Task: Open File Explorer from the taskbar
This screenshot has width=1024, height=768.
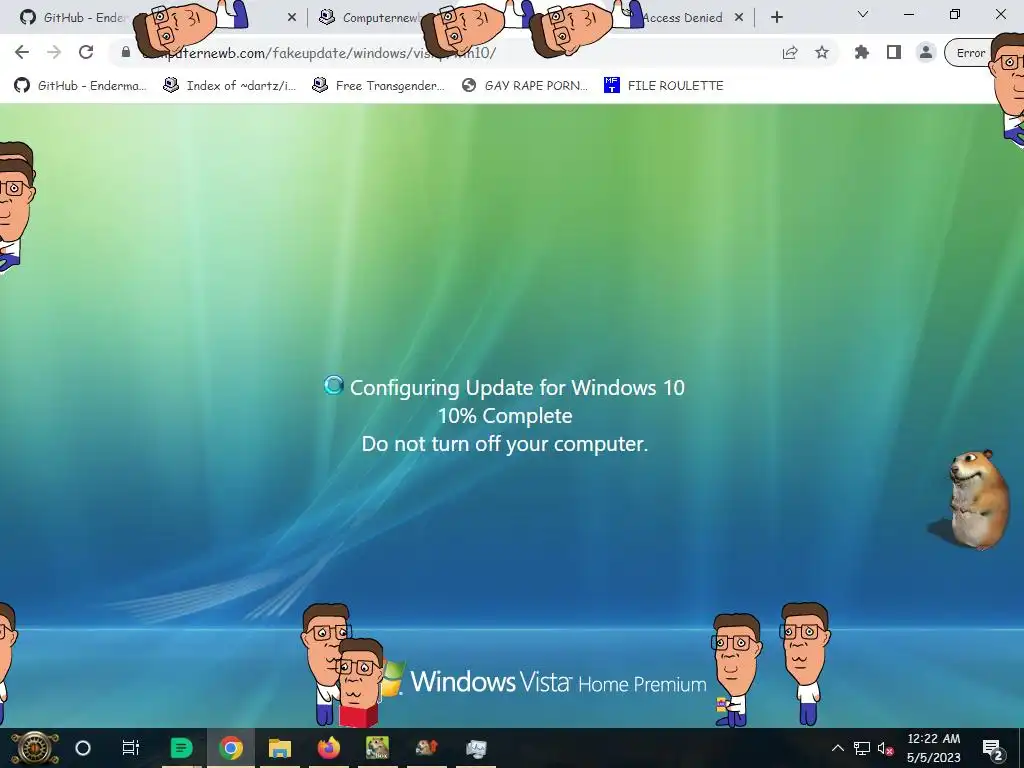Action: click(280, 748)
